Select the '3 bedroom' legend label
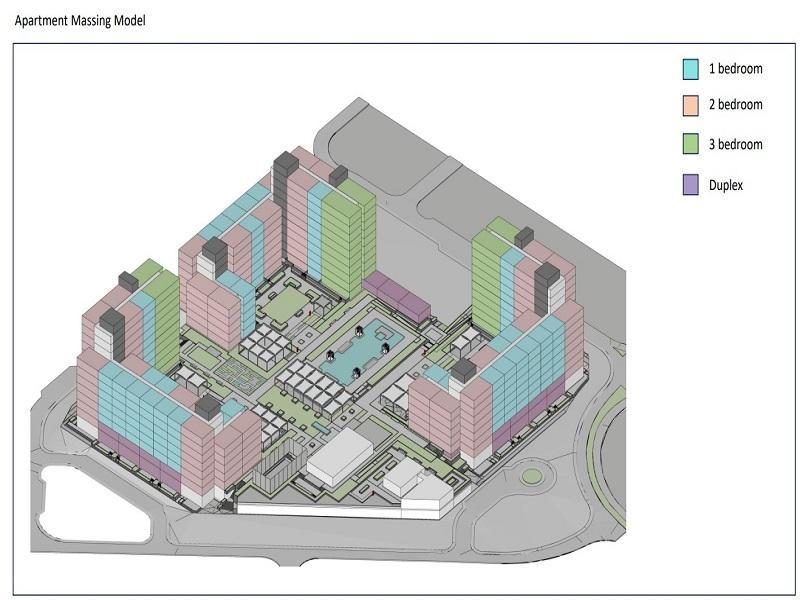The width and height of the screenshot is (800, 600). (x=735, y=144)
